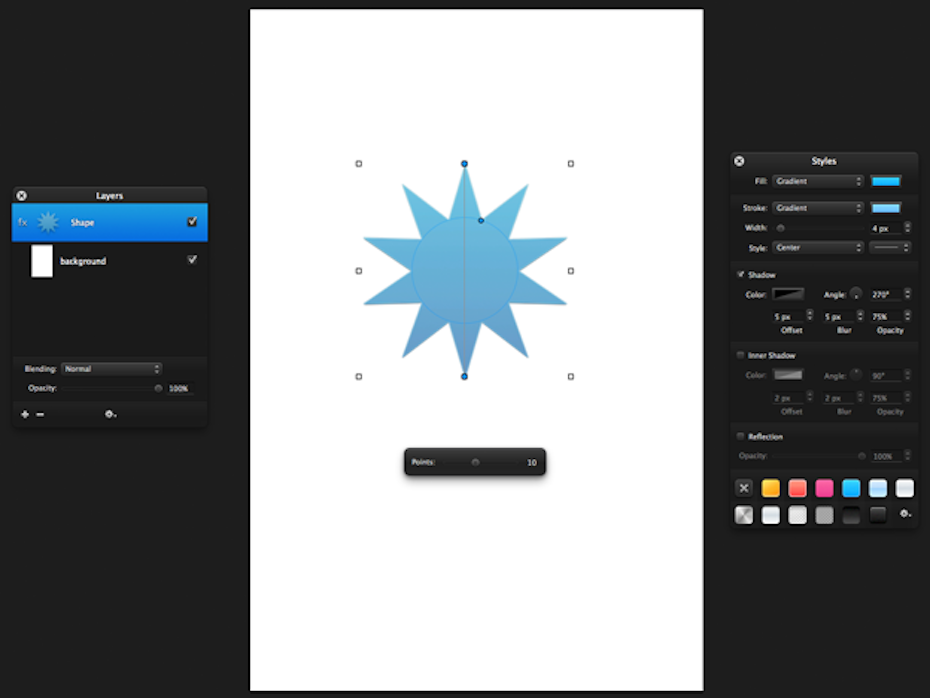Click the plus icon to add a layer
The width and height of the screenshot is (930, 698).
pyautogui.click(x=25, y=414)
